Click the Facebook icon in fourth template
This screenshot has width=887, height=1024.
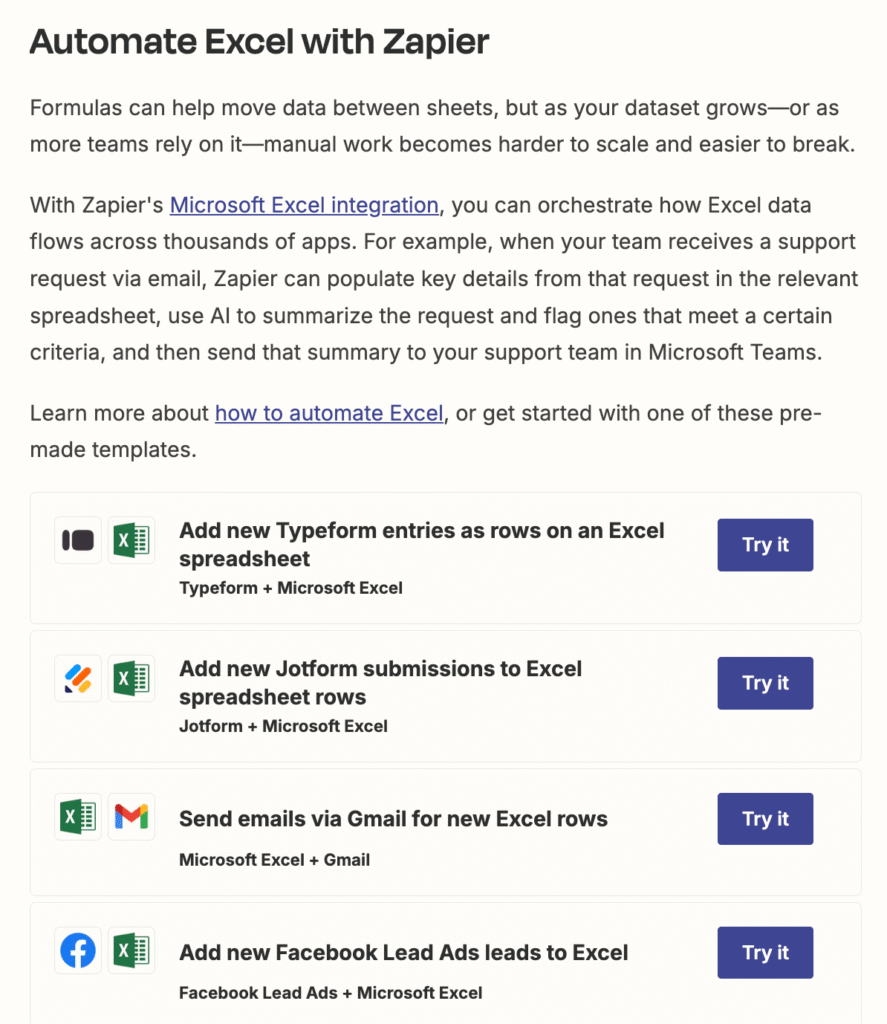(x=78, y=950)
